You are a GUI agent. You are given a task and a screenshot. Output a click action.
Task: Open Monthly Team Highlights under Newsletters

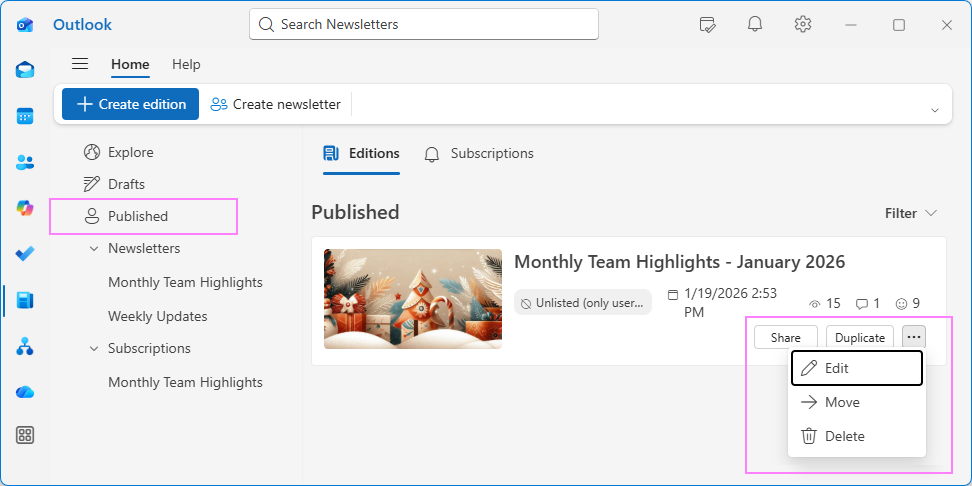[x=185, y=283]
